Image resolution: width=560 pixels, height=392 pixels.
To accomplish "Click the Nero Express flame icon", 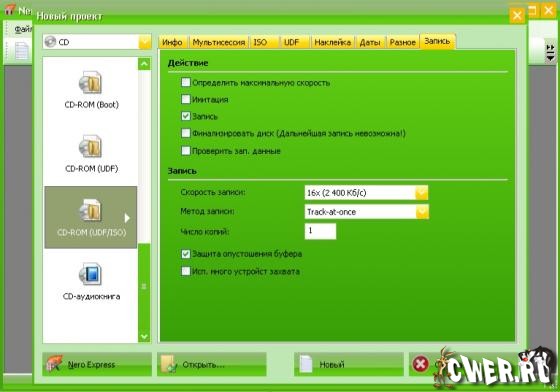I will [54, 364].
